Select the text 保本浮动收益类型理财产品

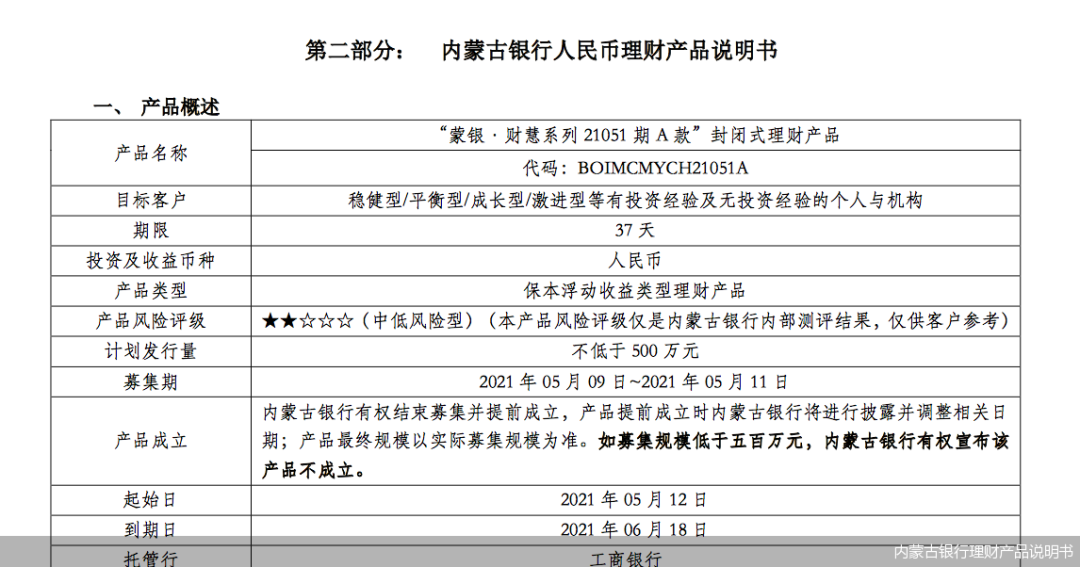click(634, 291)
